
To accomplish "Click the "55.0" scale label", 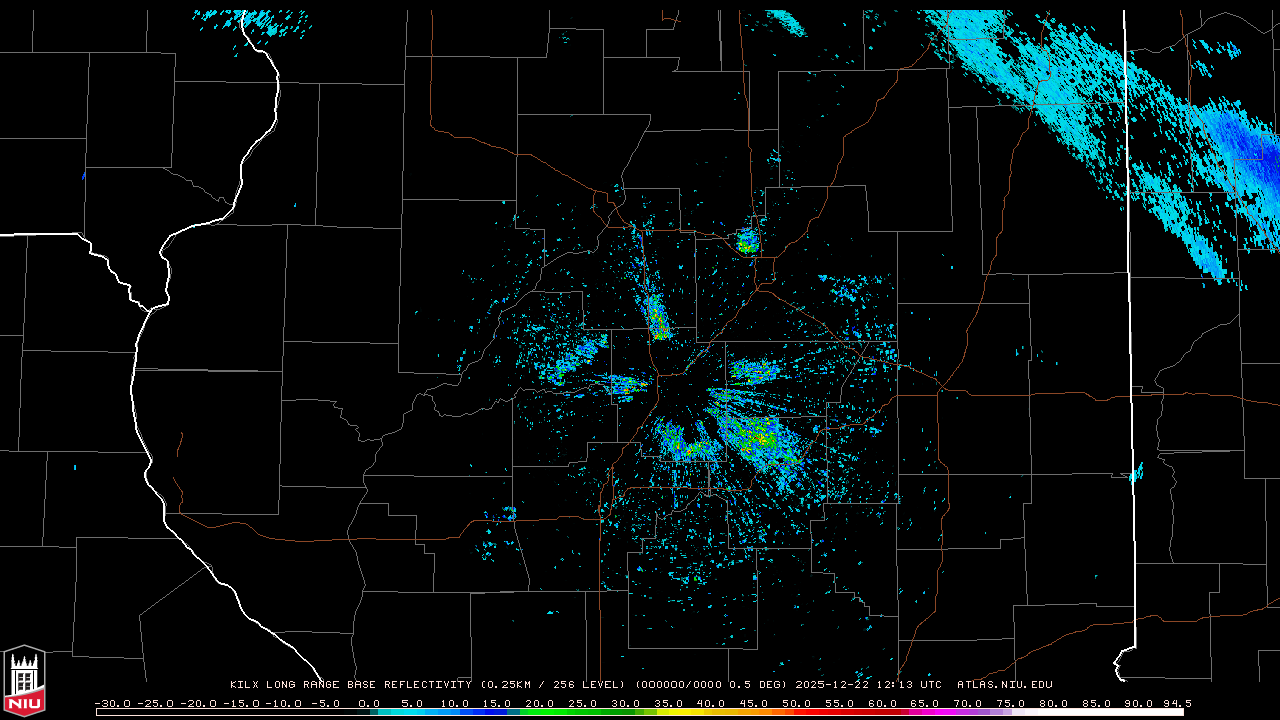I will (x=841, y=703).
